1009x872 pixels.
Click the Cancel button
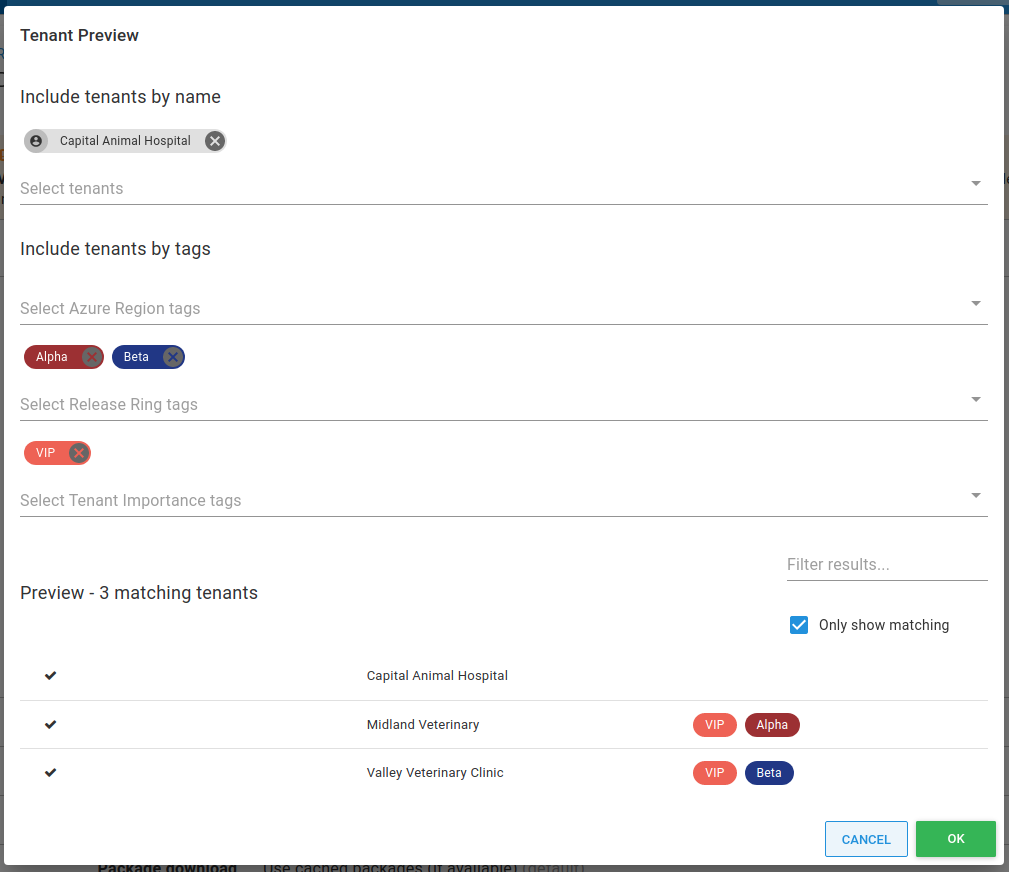pyautogui.click(x=866, y=839)
